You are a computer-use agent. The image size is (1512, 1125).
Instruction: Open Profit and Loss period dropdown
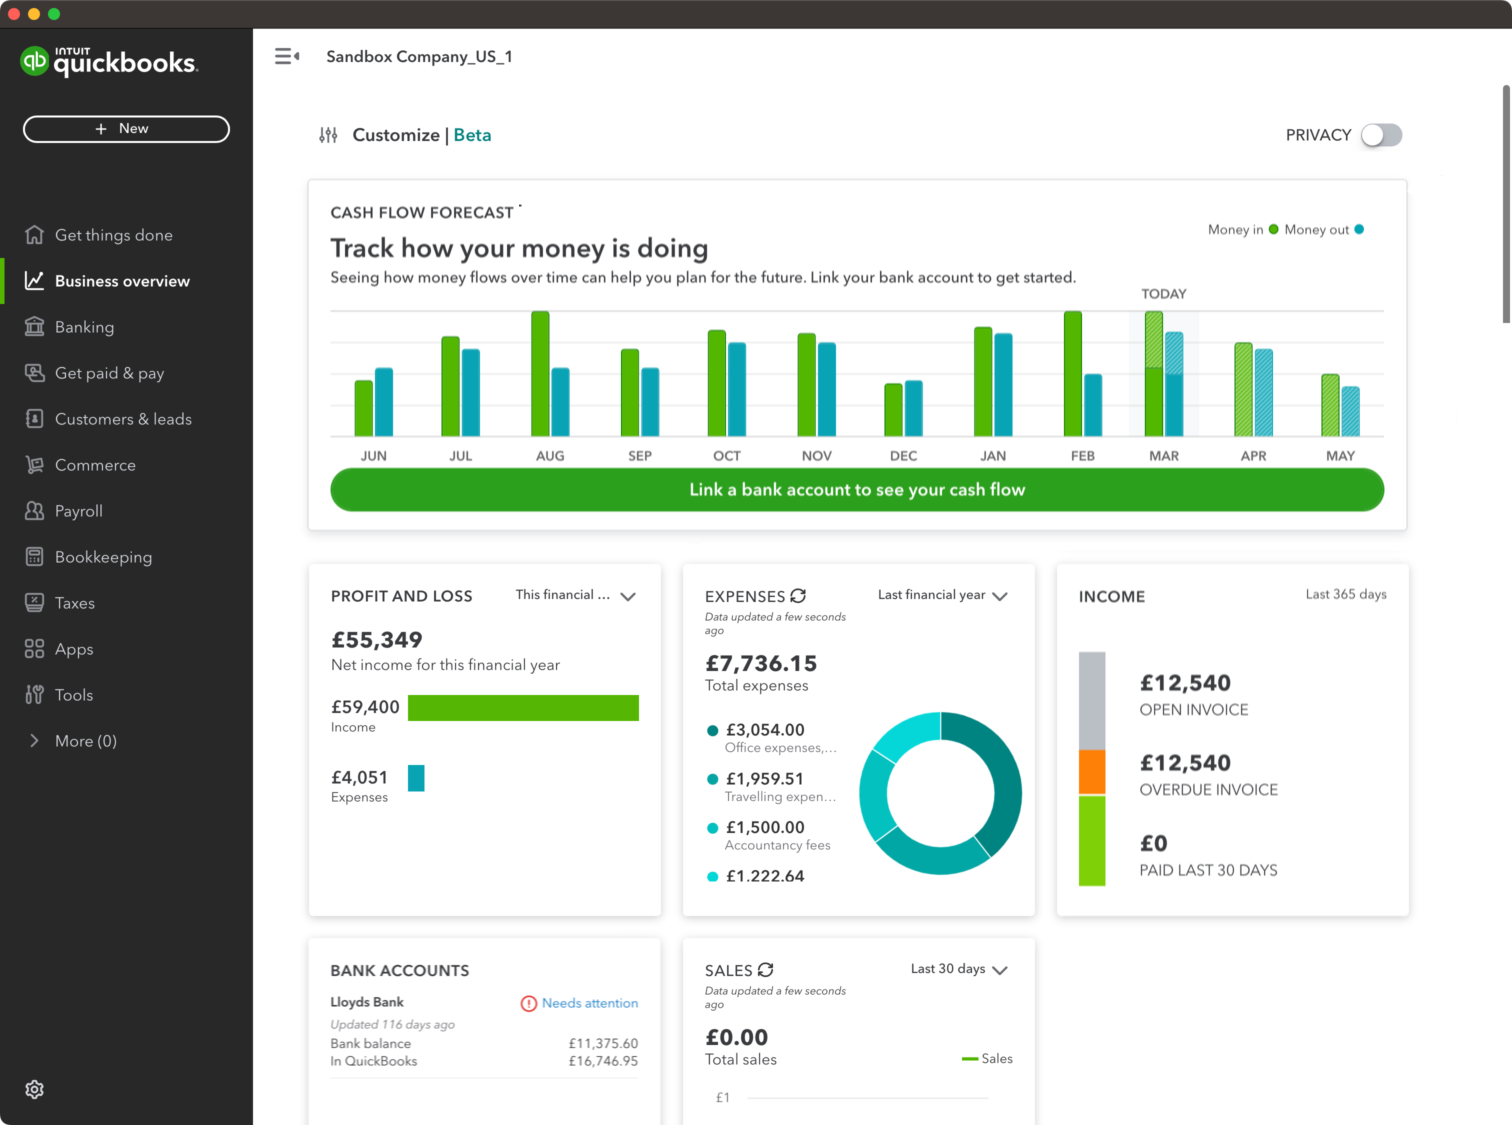[x=576, y=595]
